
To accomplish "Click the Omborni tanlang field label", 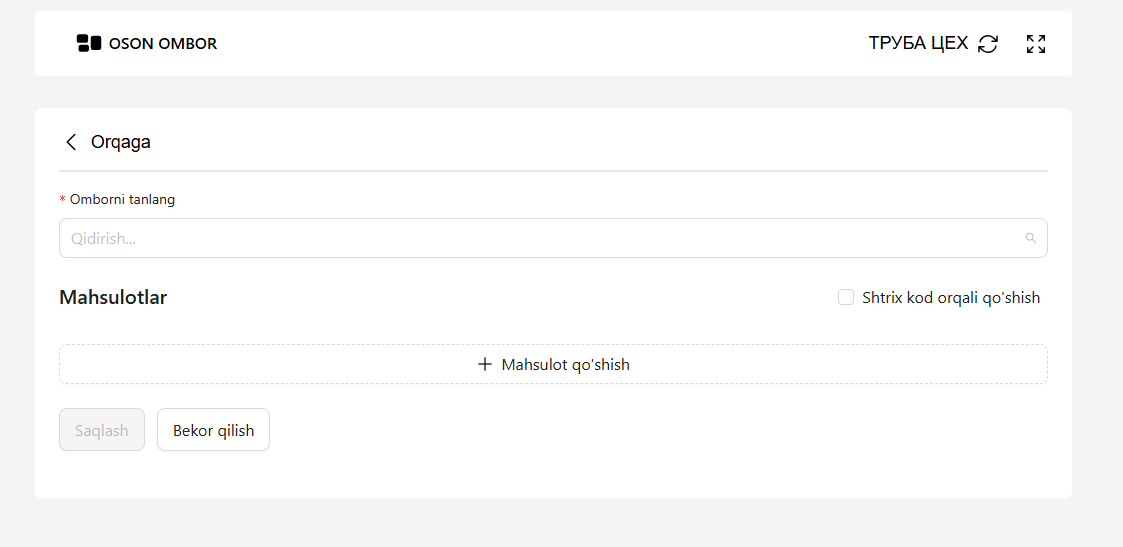I will [122, 200].
